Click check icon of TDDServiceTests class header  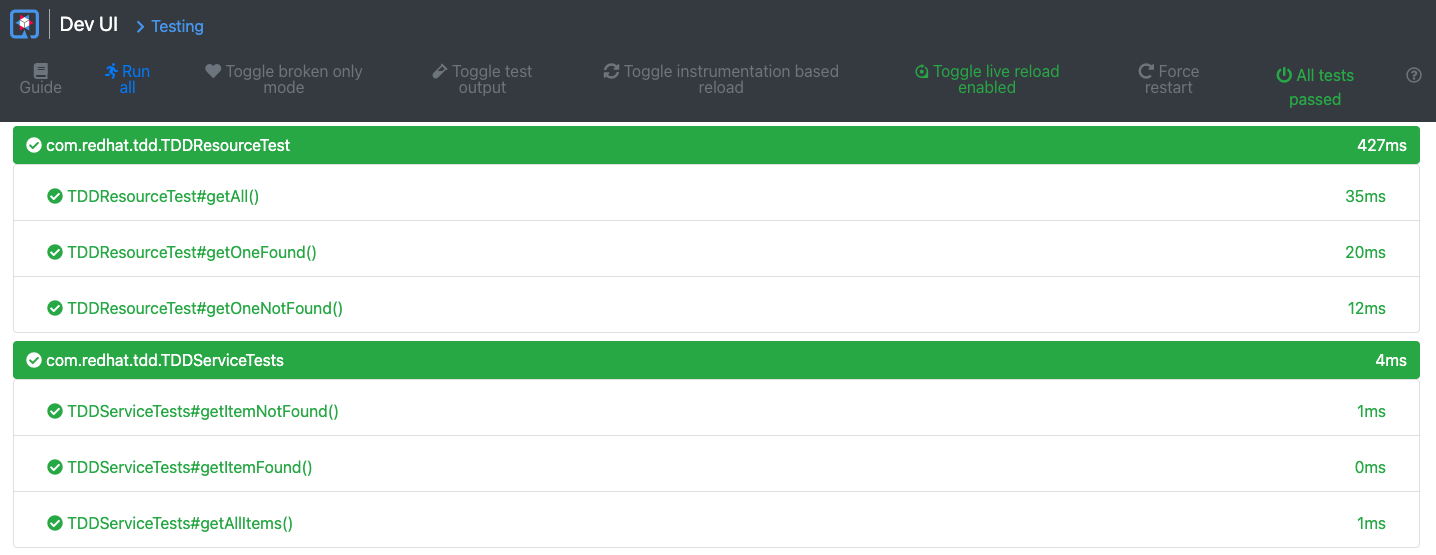tap(34, 360)
